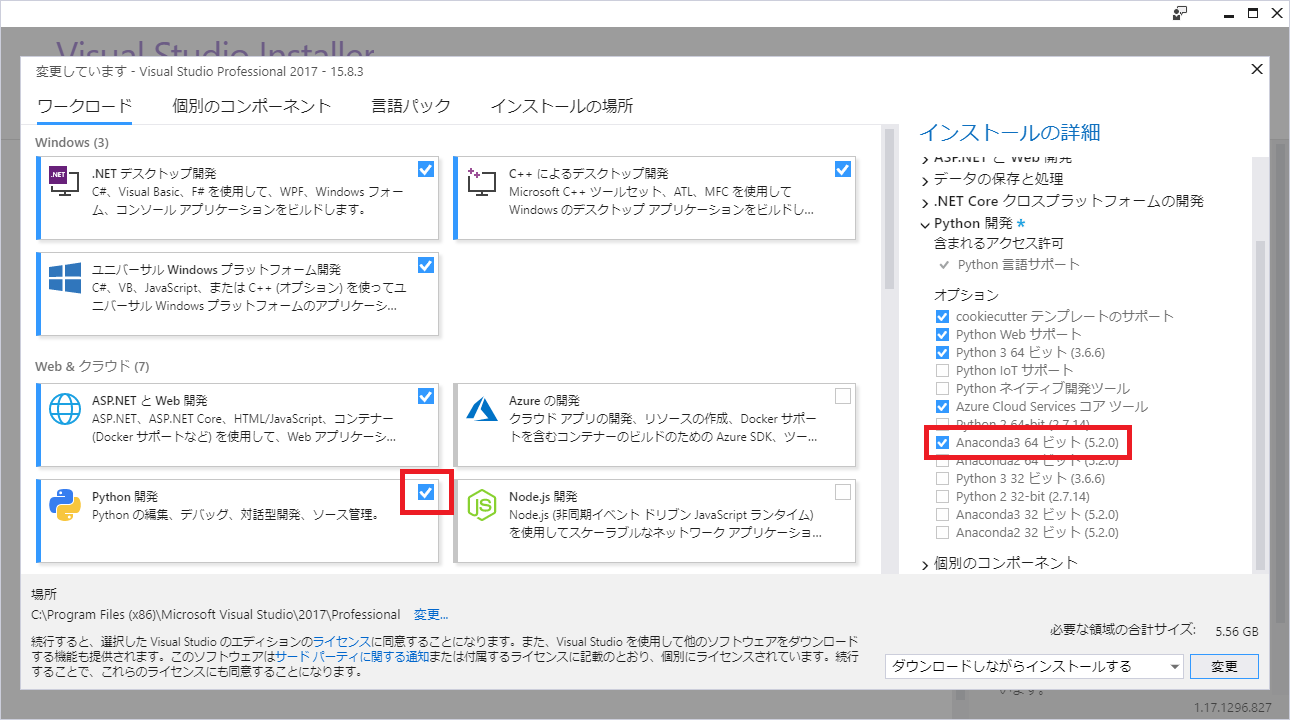The width and height of the screenshot is (1290, 720).
Task: Click the 変更 button to apply changes
Action: click(1224, 666)
